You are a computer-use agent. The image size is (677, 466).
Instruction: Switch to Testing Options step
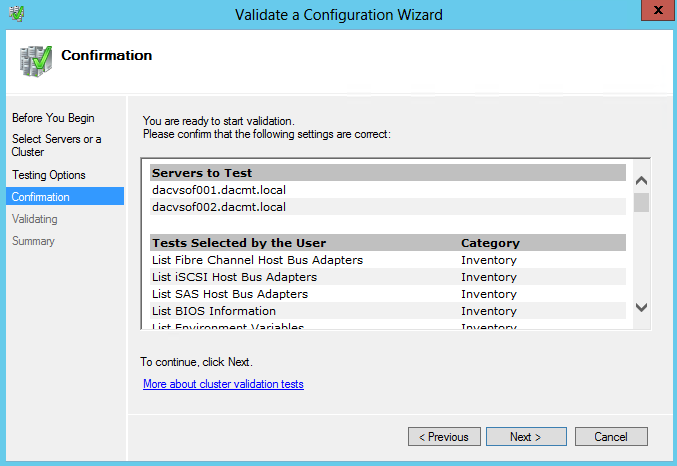pyautogui.click(x=49, y=175)
